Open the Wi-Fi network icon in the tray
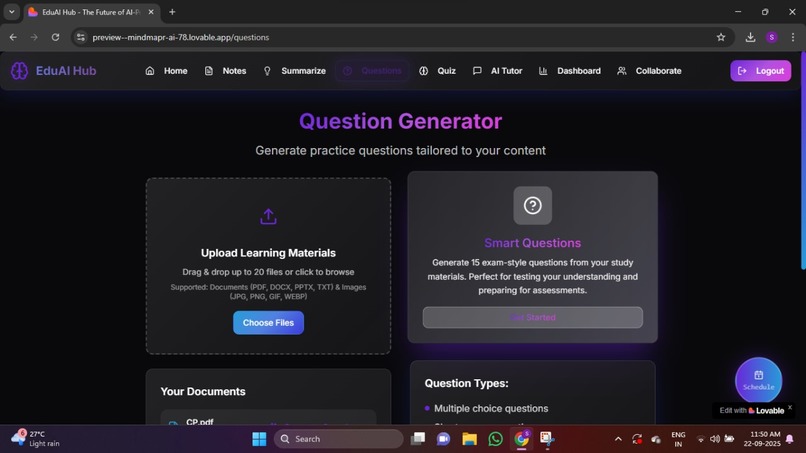806x453 pixels. [x=701, y=439]
